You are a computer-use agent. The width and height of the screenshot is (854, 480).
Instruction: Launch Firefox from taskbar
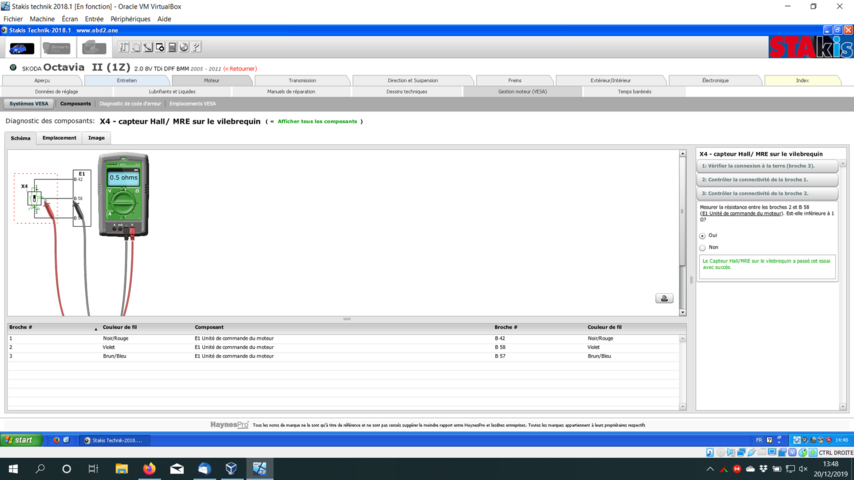pos(149,469)
